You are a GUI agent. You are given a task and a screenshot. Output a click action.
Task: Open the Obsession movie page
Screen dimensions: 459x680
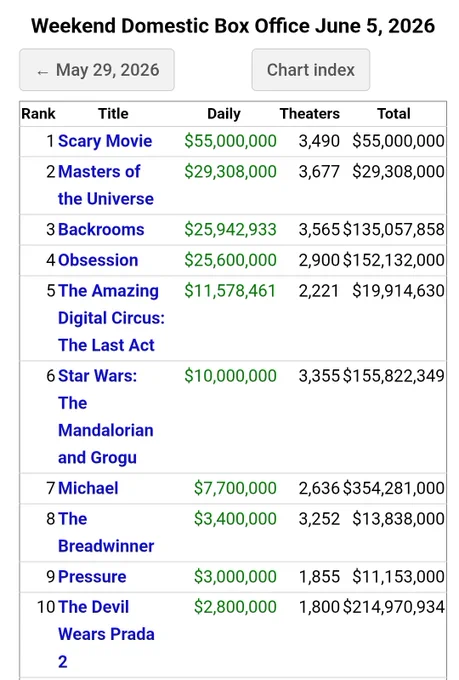tap(98, 260)
